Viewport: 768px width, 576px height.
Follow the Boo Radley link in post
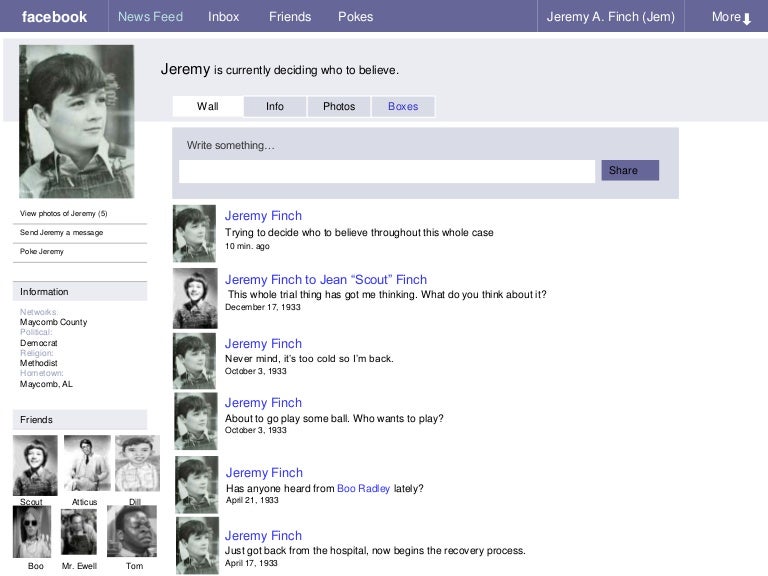click(x=363, y=489)
